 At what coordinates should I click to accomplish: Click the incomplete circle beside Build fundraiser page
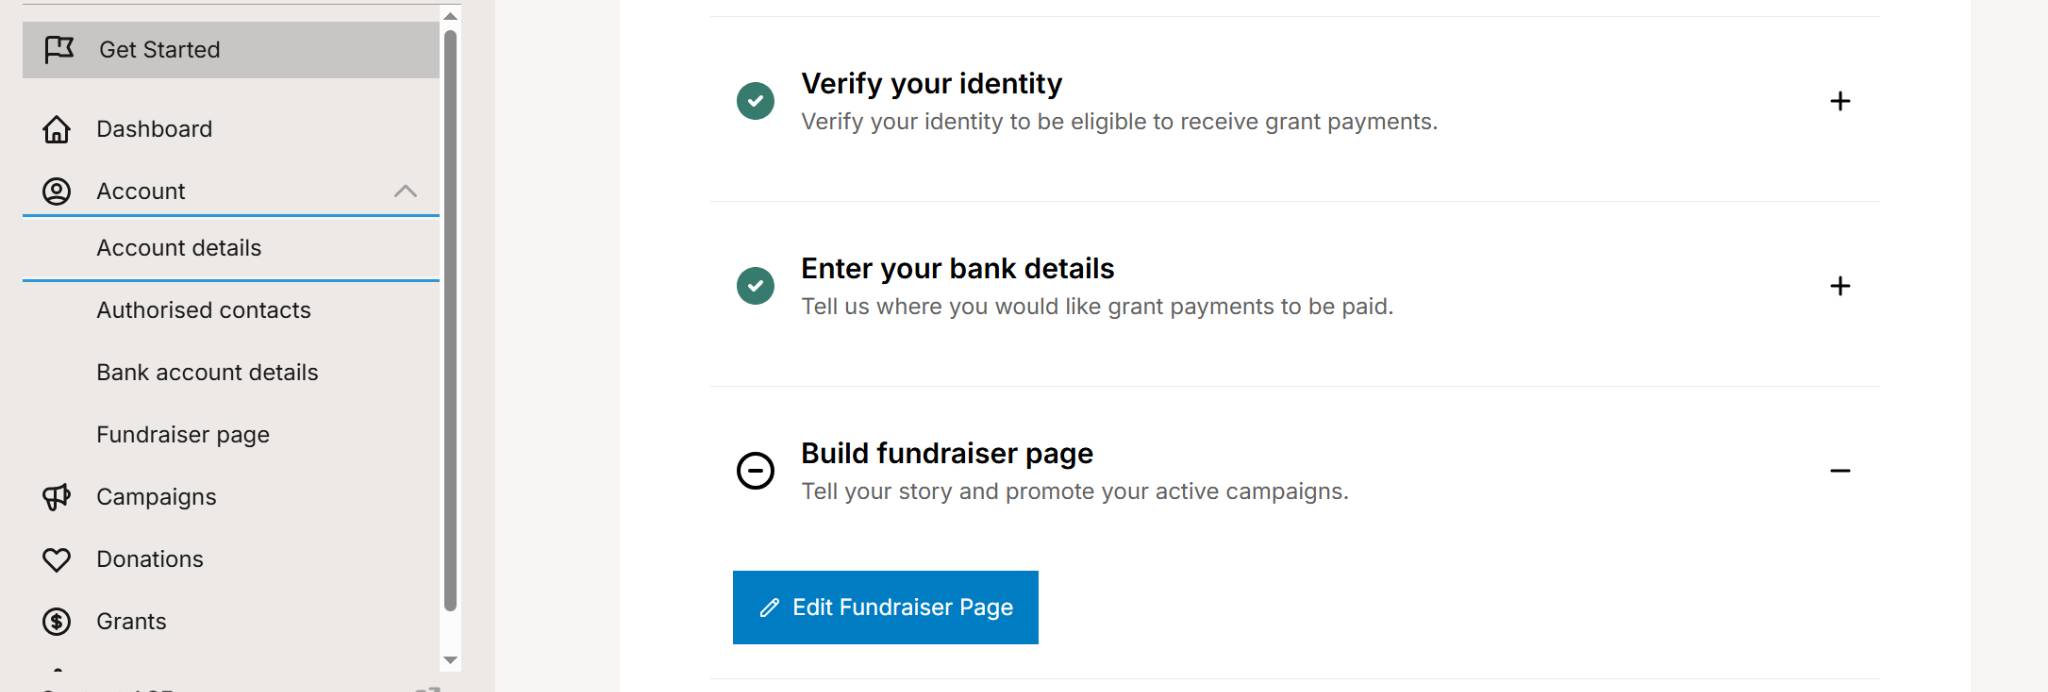(755, 471)
